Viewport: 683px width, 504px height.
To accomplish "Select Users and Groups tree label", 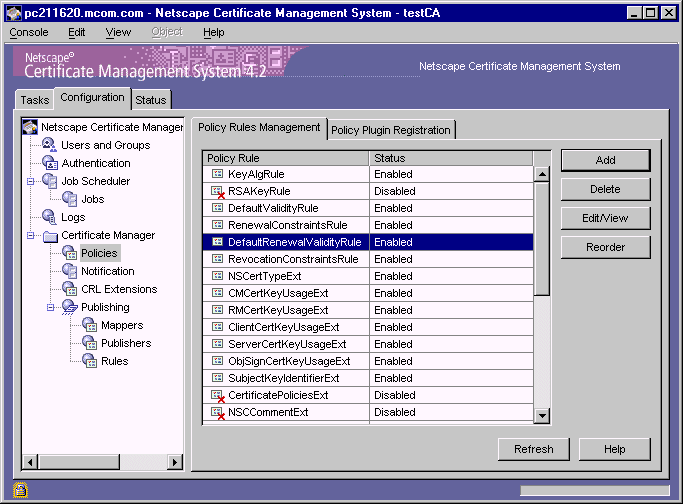I will [105, 145].
